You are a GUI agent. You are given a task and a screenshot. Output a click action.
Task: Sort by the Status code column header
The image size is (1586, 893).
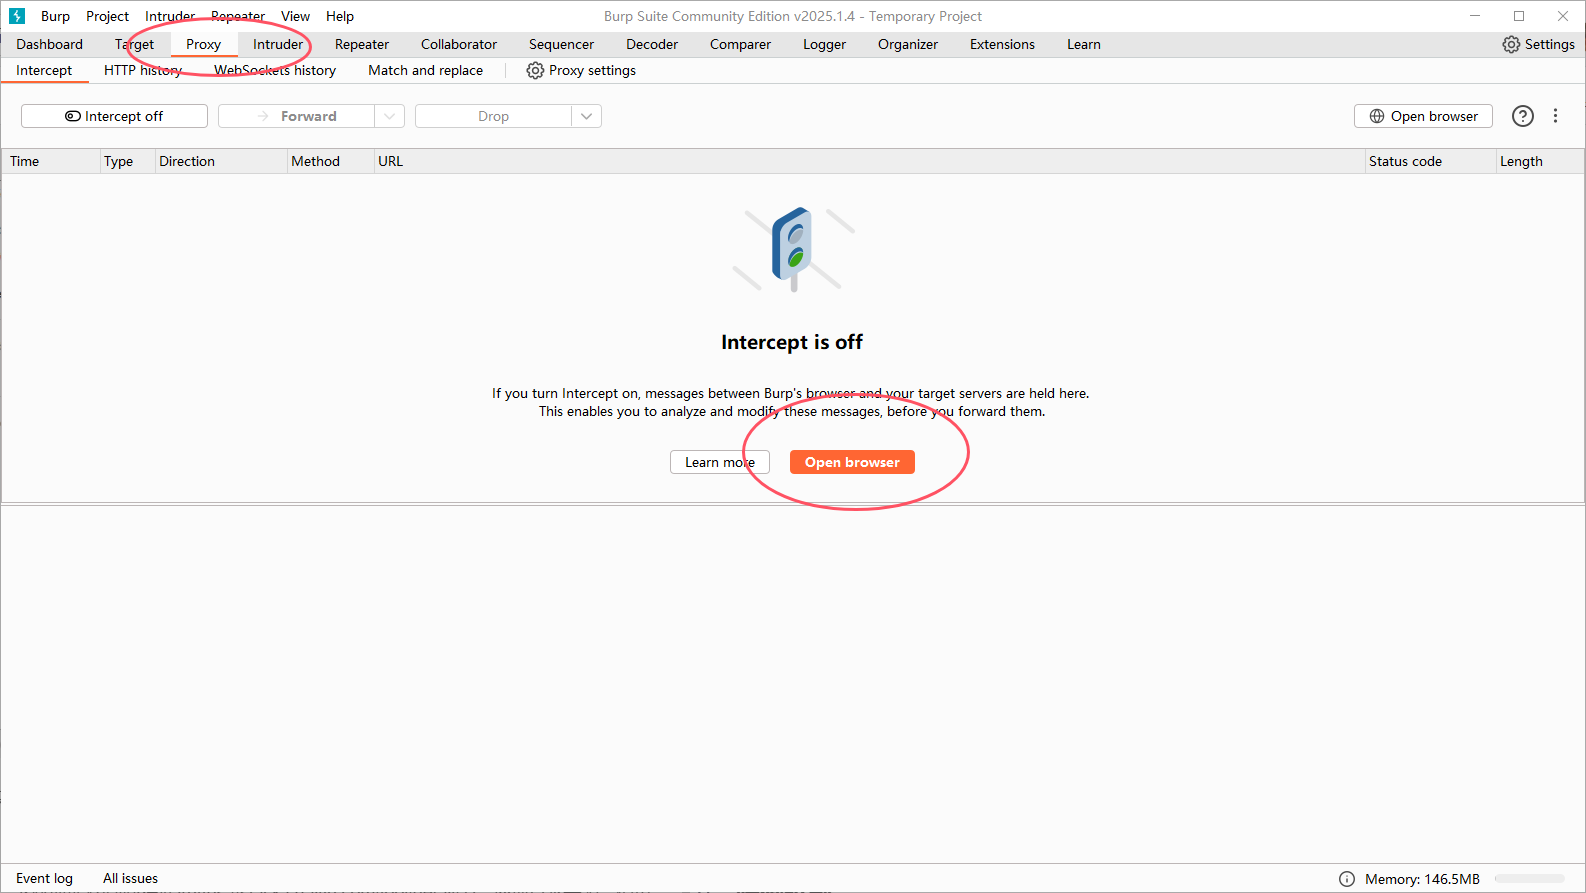(x=1430, y=161)
